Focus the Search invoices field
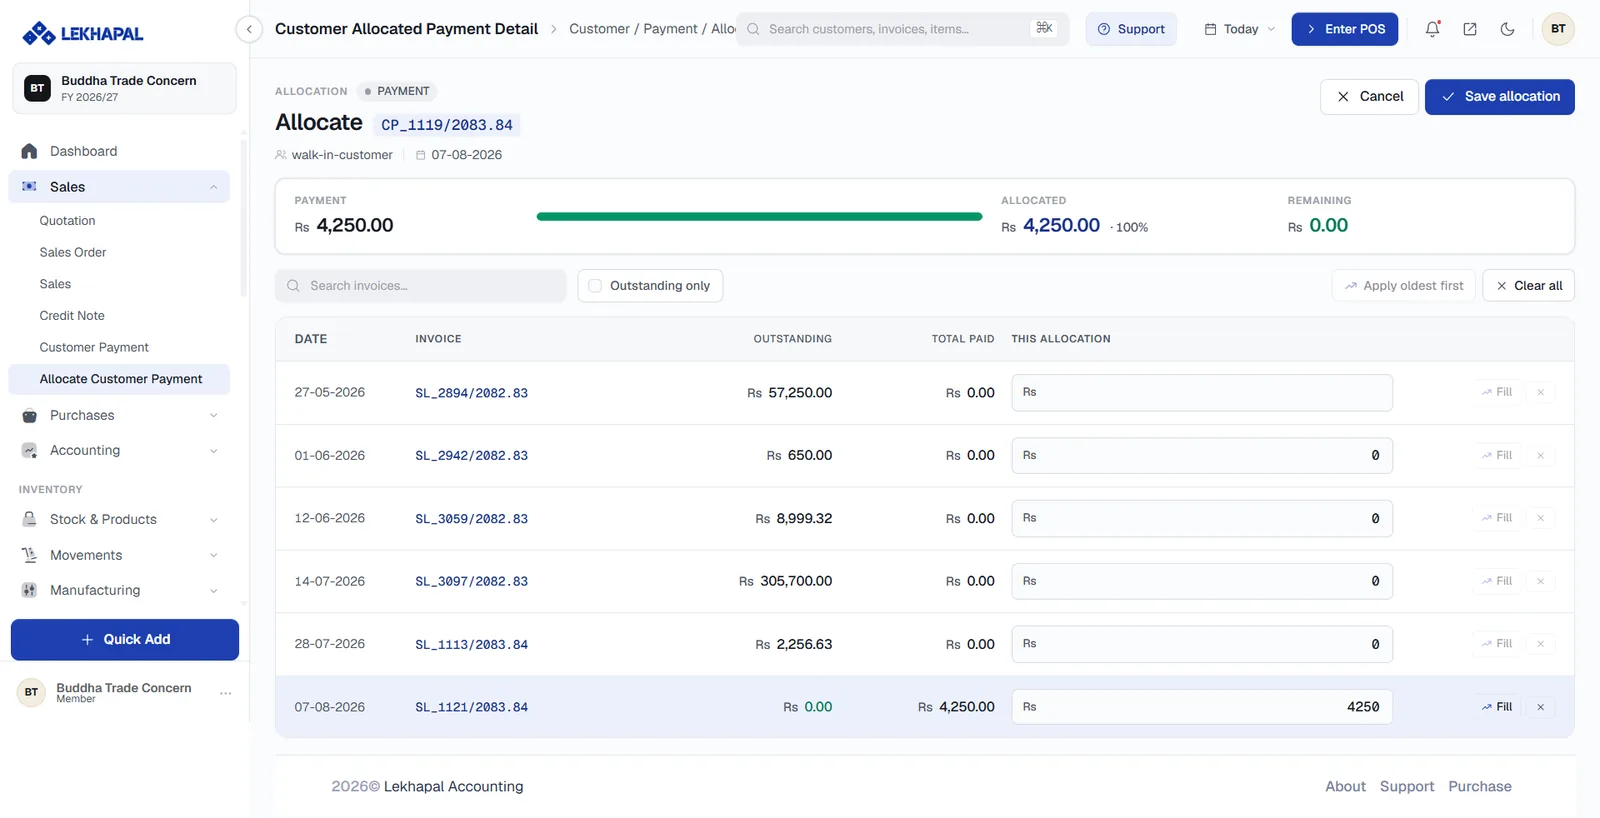 click(420, 286)
